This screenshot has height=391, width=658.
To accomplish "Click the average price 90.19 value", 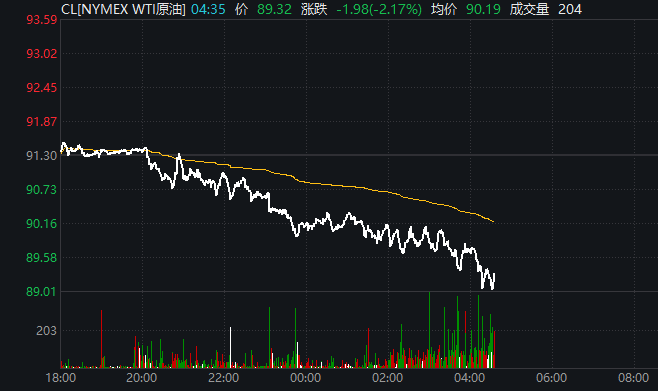I will point(483,9).
